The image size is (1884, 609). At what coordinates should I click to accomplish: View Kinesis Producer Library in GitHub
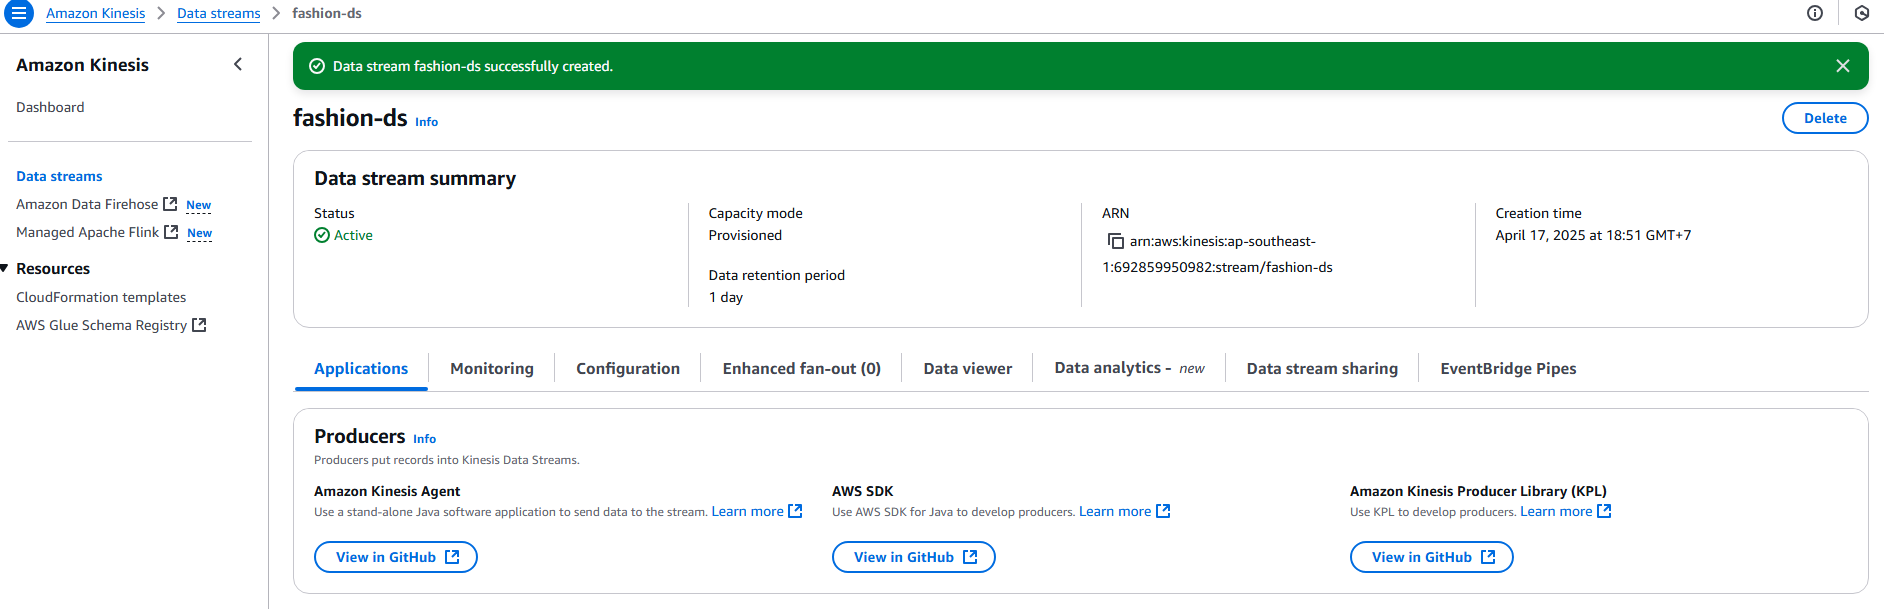[x=1432, y=557]
